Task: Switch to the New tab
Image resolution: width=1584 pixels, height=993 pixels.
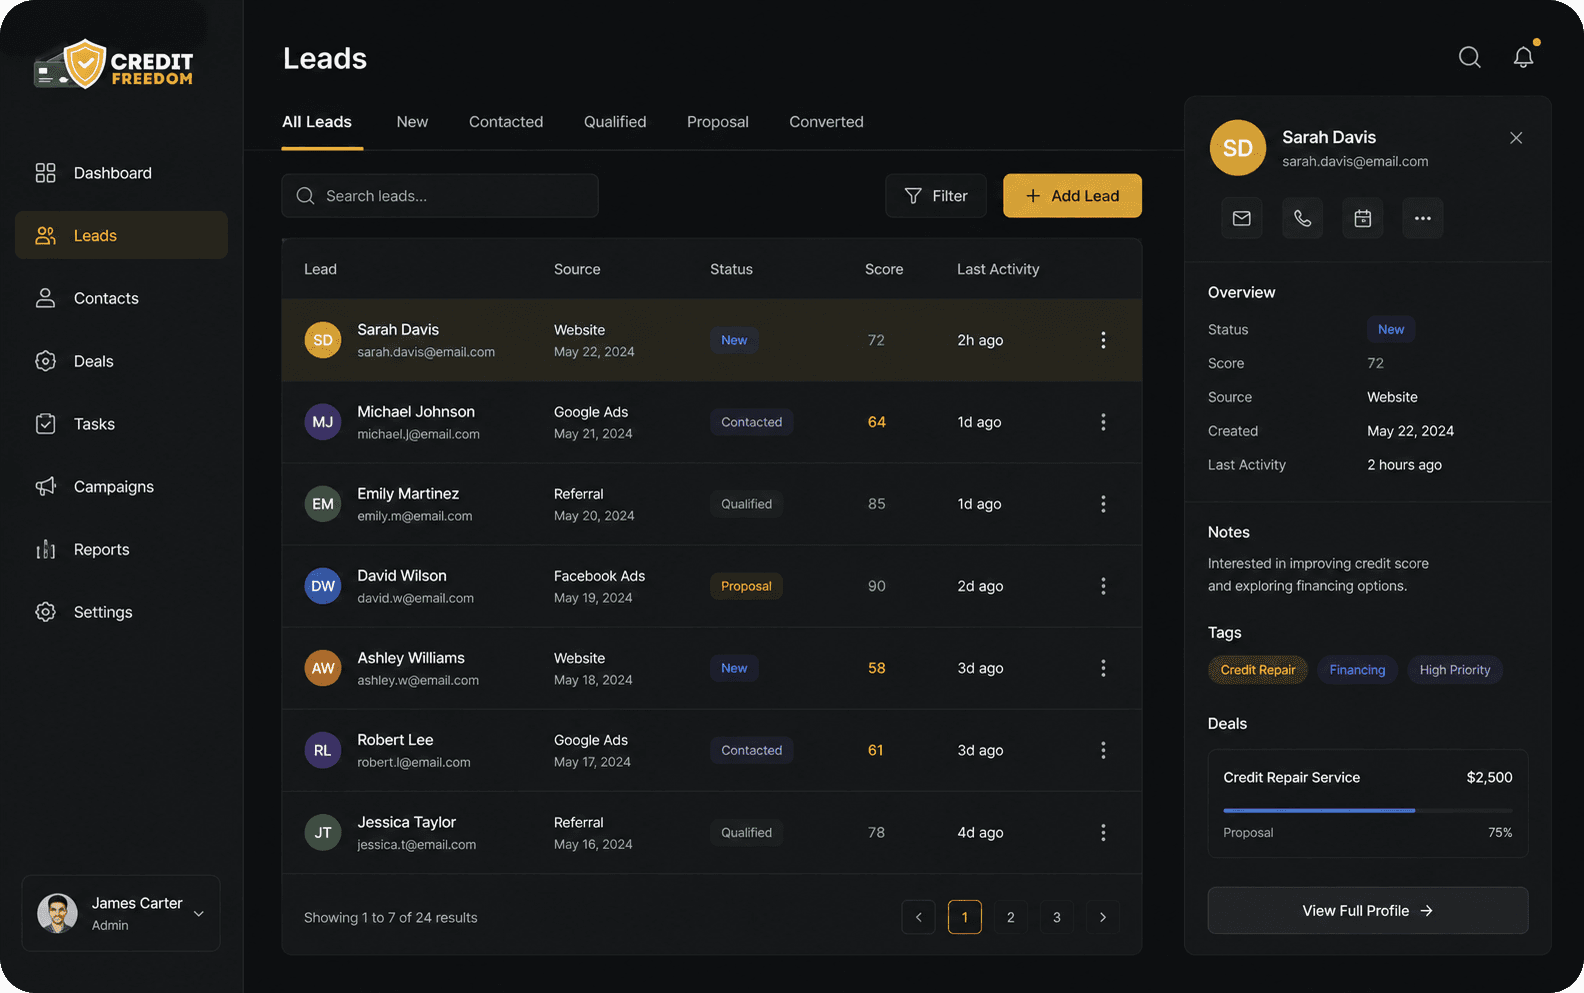Action: 412,122
